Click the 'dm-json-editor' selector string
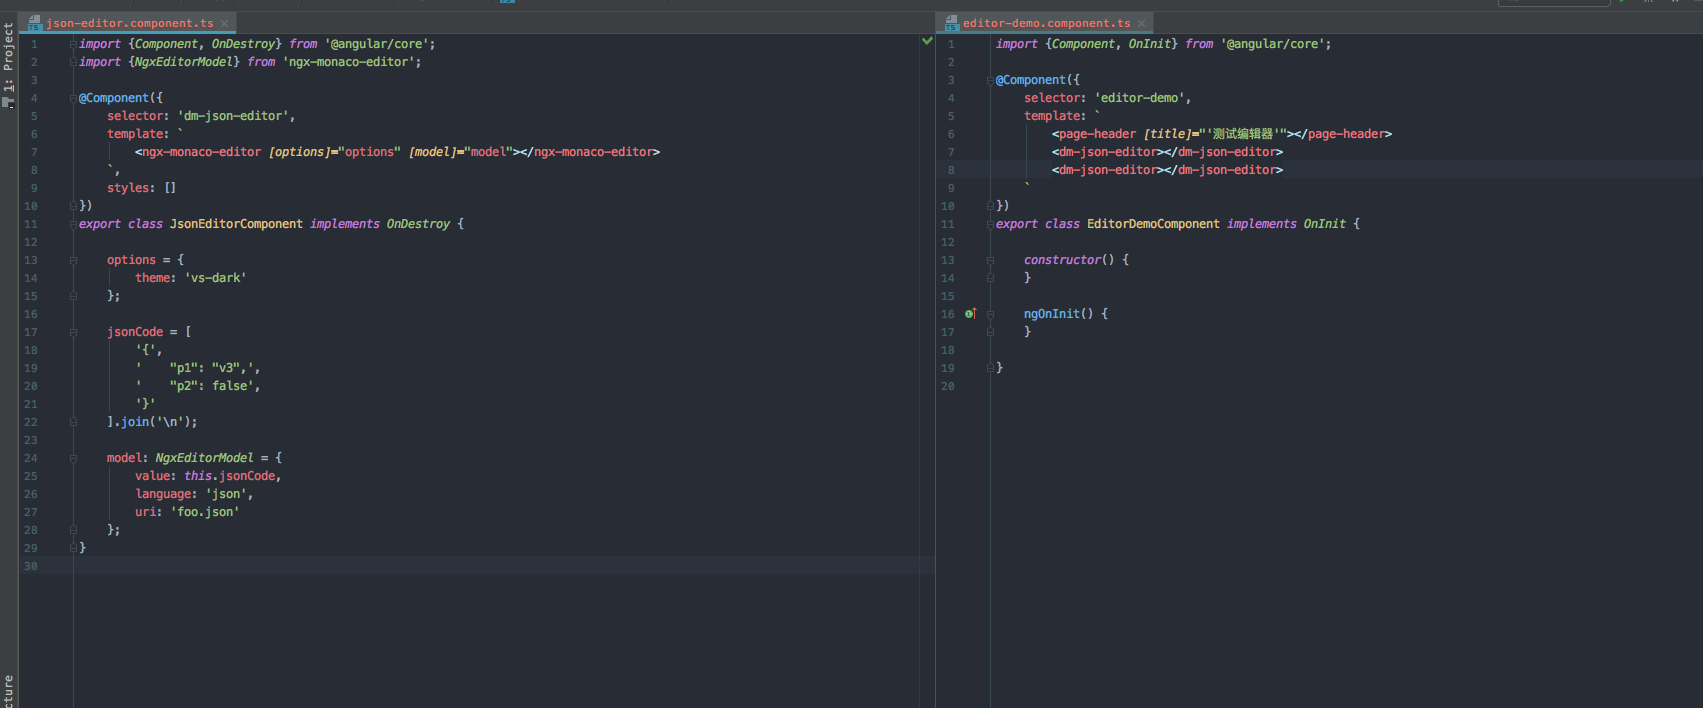Image resolution: width=1703 pixels, height=708 pixels. pyautogui.click(x=233, y=116)
